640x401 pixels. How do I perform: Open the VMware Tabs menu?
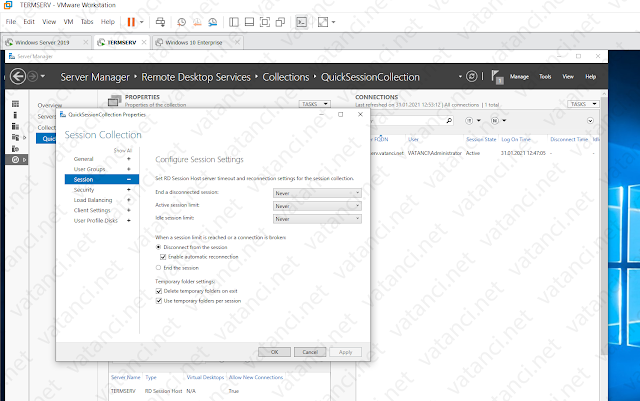point(87,22)
